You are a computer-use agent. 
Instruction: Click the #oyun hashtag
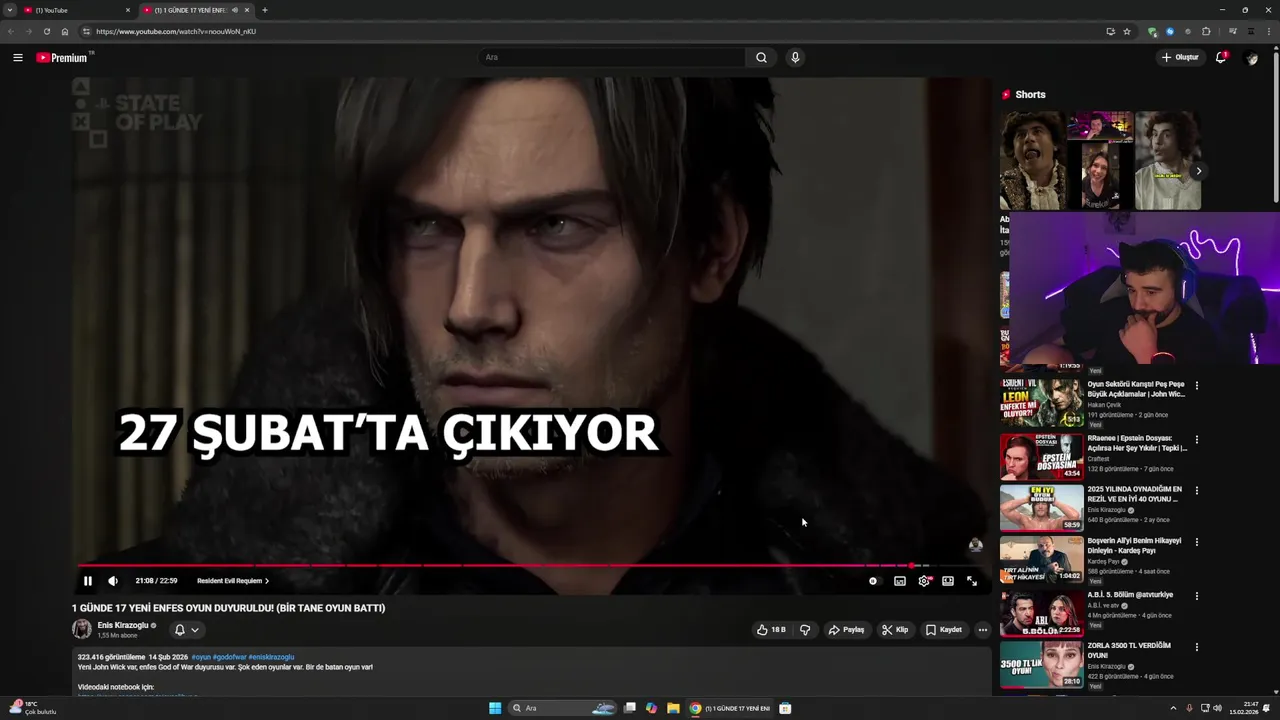201,657
